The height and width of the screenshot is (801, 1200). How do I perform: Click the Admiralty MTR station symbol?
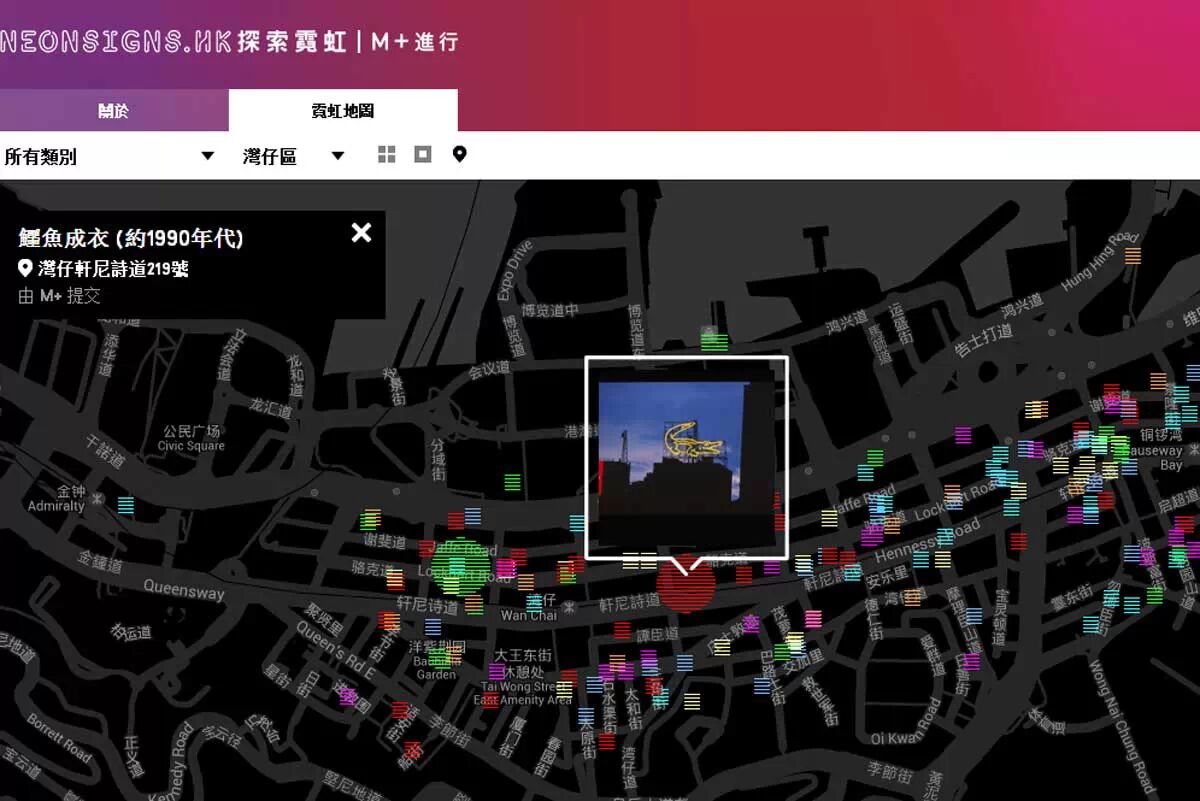pyautogui.click(x=99, y=498)
